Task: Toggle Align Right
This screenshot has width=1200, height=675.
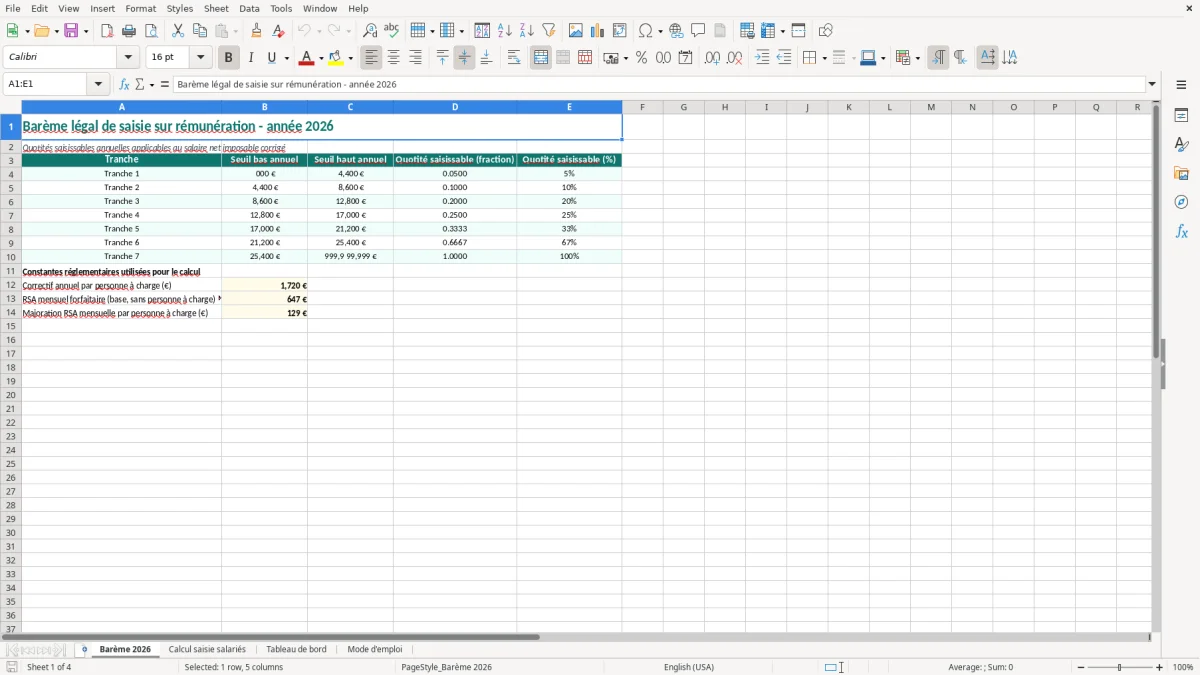Action: tap(416, 58)
